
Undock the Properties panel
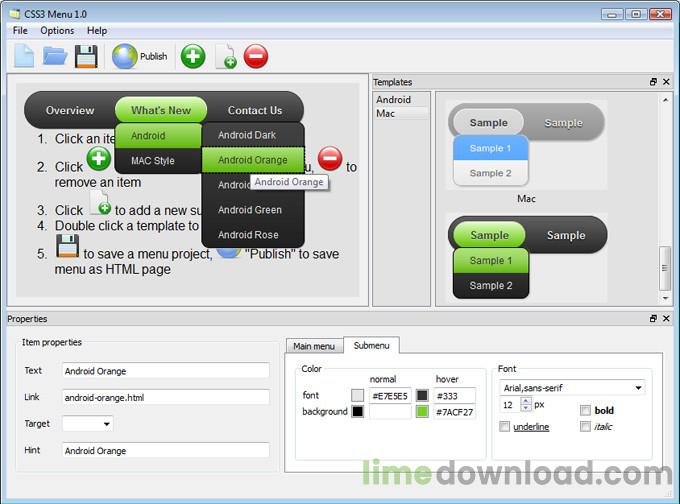654,318
